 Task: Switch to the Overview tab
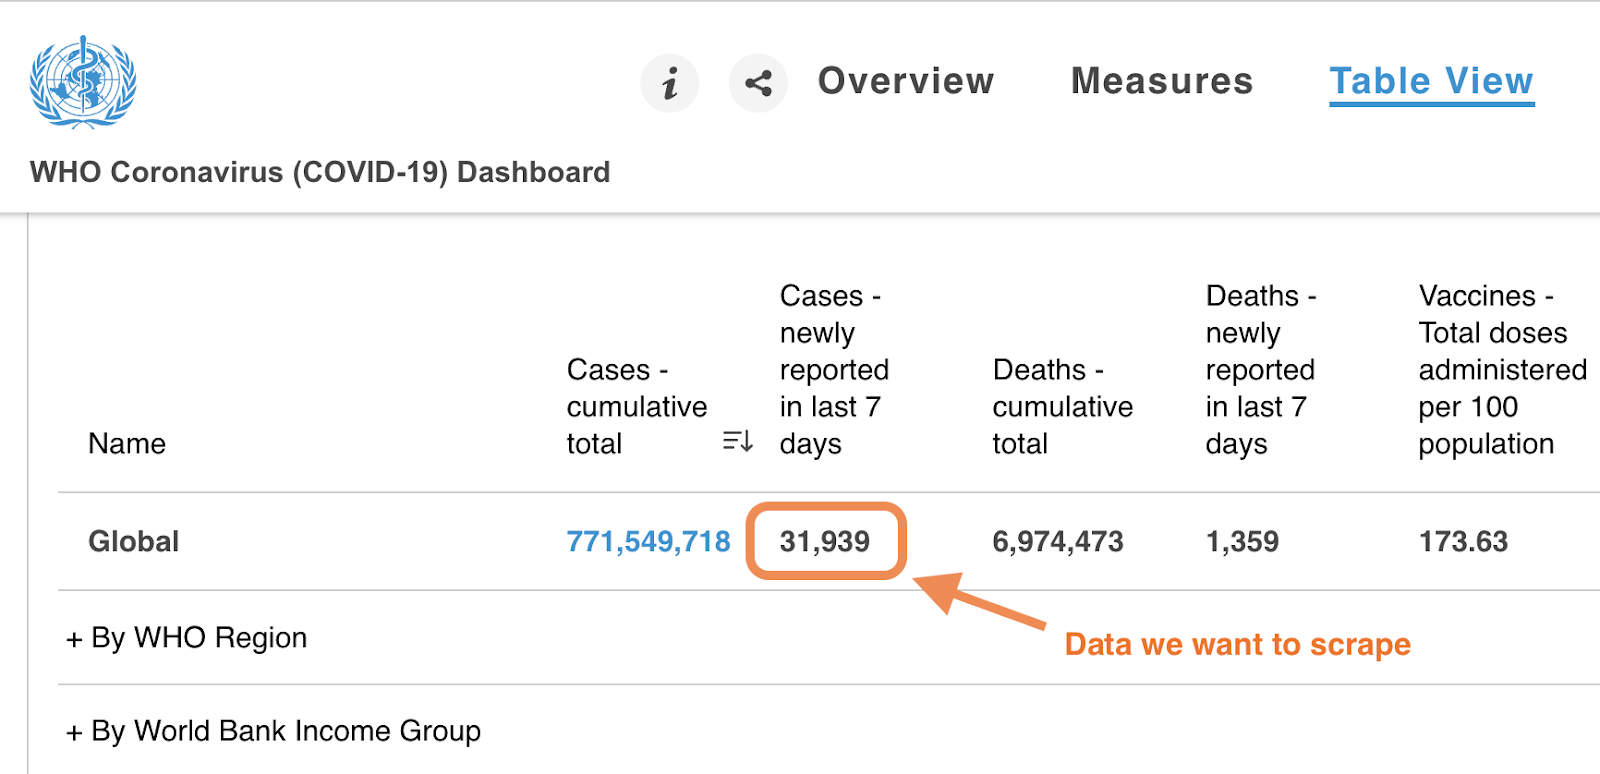906,81
